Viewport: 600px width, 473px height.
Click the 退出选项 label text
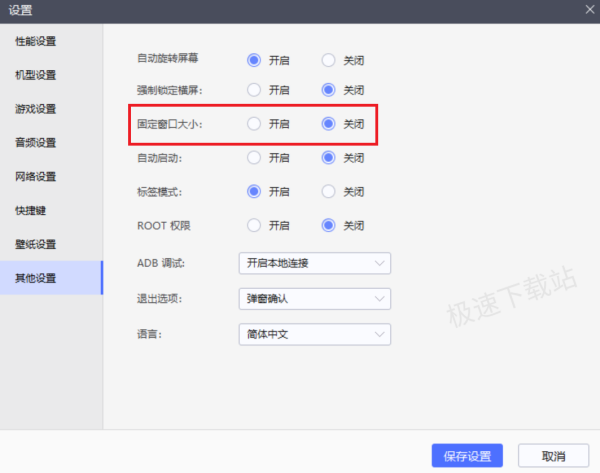(160, 298)
